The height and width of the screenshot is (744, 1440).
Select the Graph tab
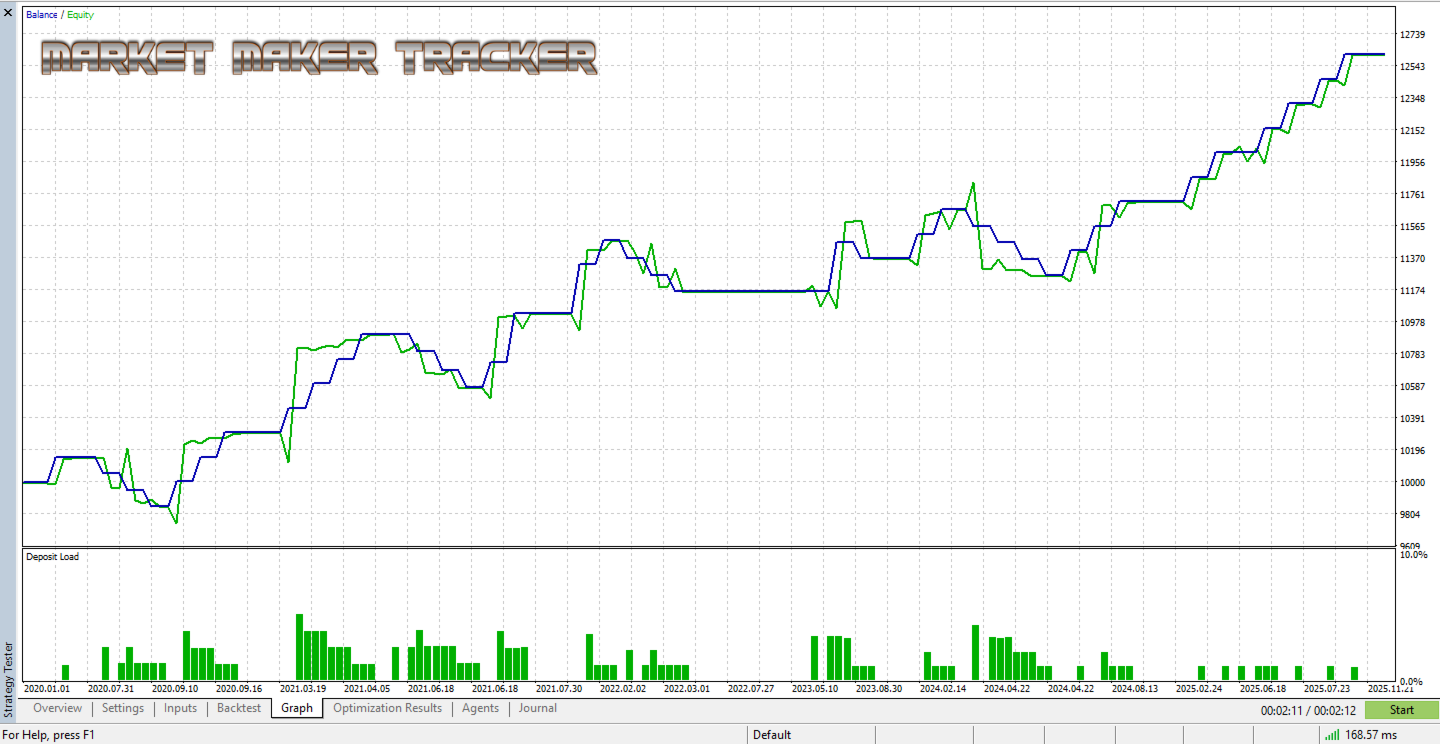coord(297,708)
